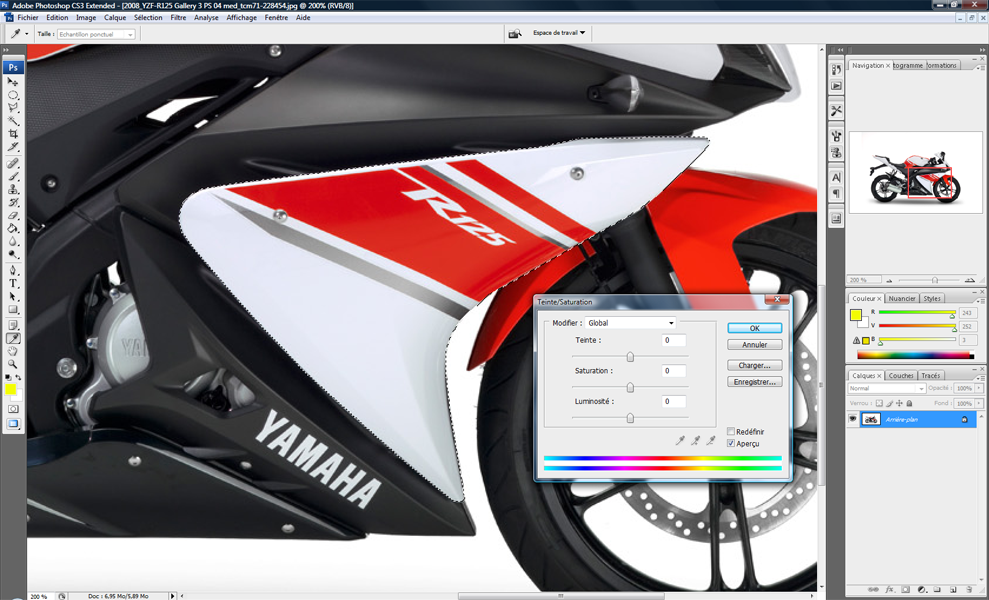Select the Healing Brush tool
The width and height of the screenshot is (989, 600).
click(x=13, y=163)
